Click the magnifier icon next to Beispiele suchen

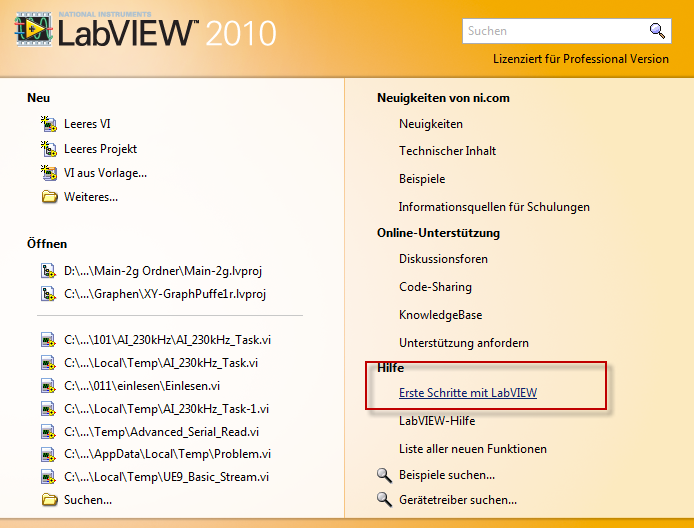click(x=384, y=475)
